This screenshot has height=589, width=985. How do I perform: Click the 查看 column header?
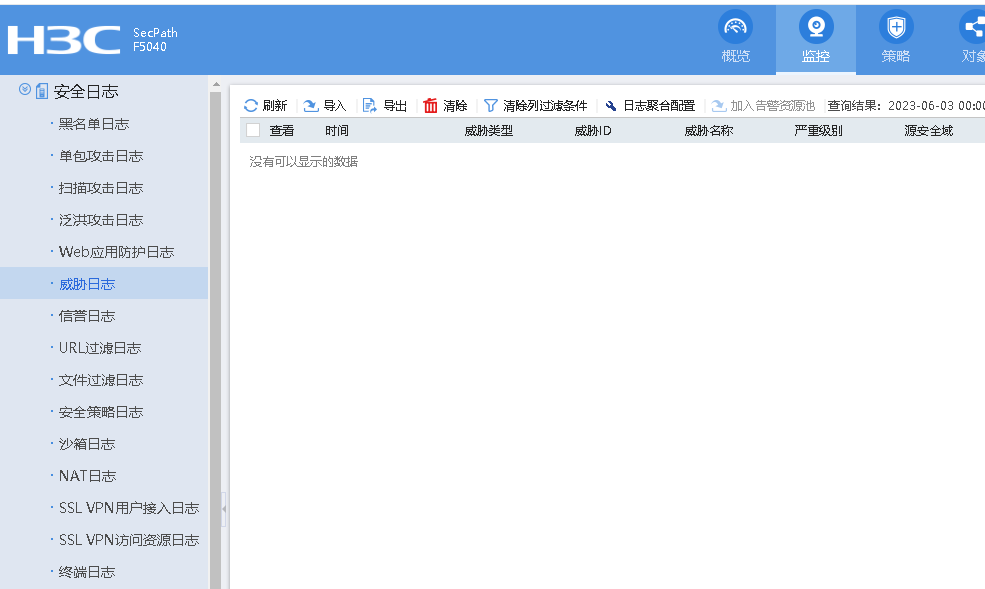[281, 131]
